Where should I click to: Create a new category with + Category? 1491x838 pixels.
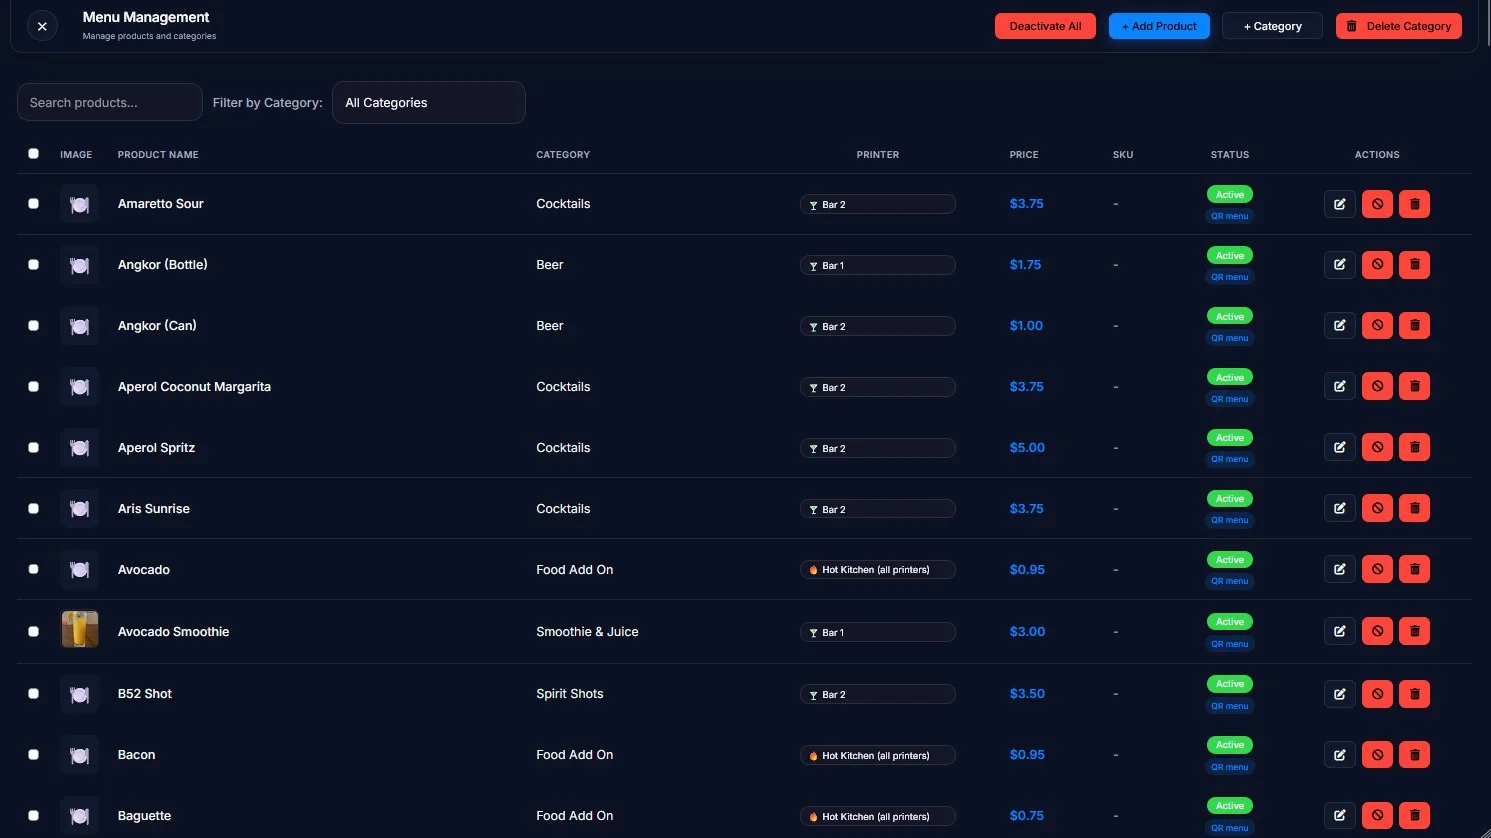(x=1272, y=26)
